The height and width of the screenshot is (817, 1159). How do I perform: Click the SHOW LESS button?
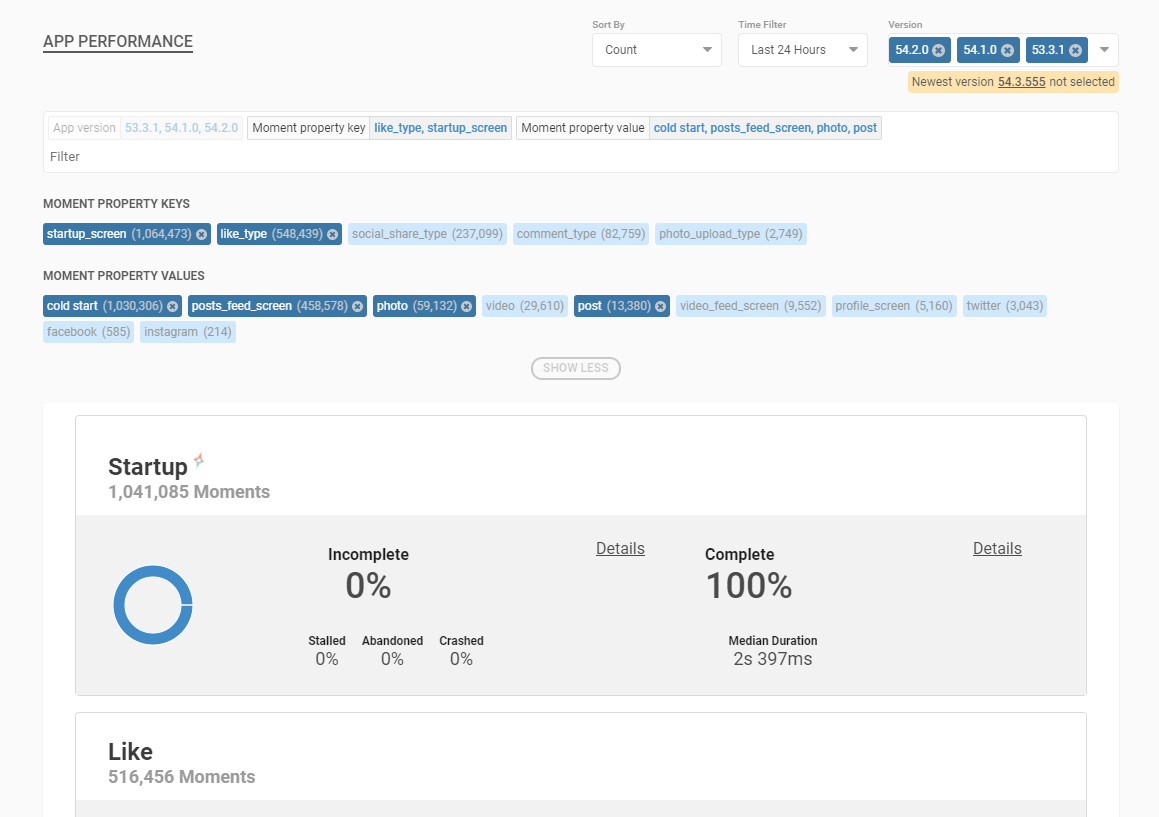(x=576, y=368)
